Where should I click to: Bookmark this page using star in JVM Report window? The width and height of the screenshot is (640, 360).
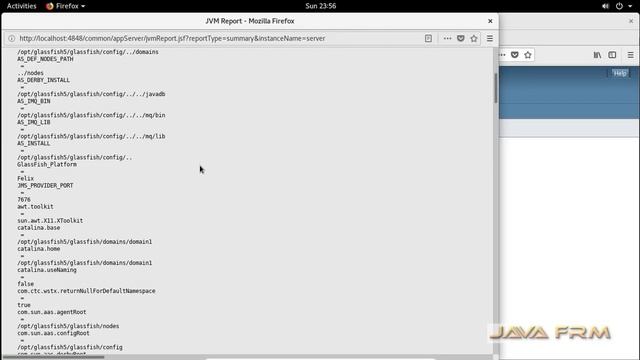473,38
